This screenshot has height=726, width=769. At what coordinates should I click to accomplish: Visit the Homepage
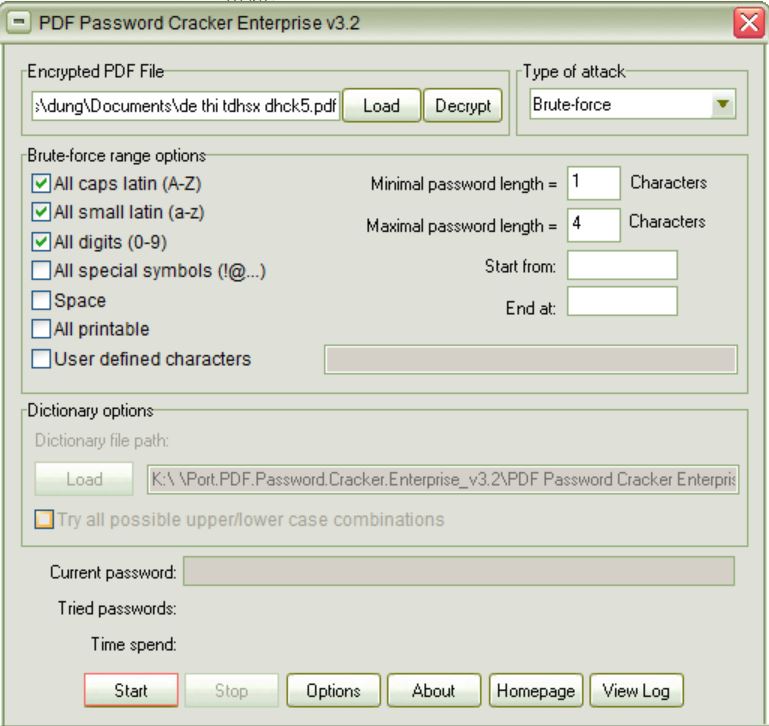[x=536, y=690]
